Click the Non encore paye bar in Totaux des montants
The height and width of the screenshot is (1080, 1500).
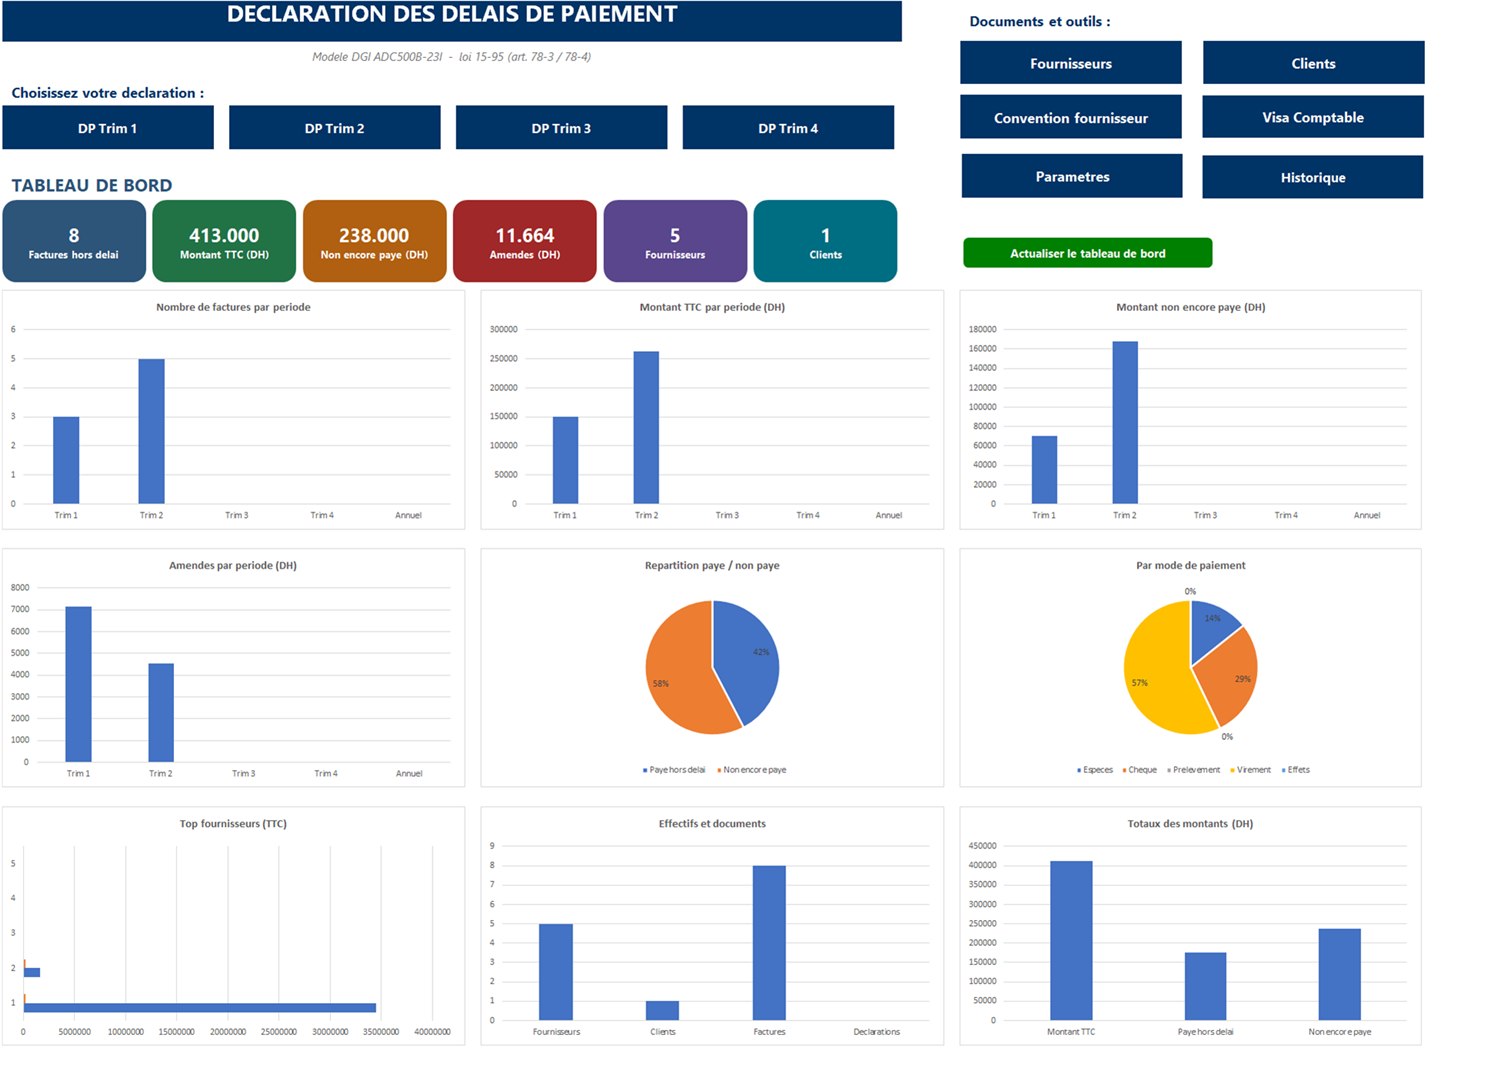(x=1340, y=974)
